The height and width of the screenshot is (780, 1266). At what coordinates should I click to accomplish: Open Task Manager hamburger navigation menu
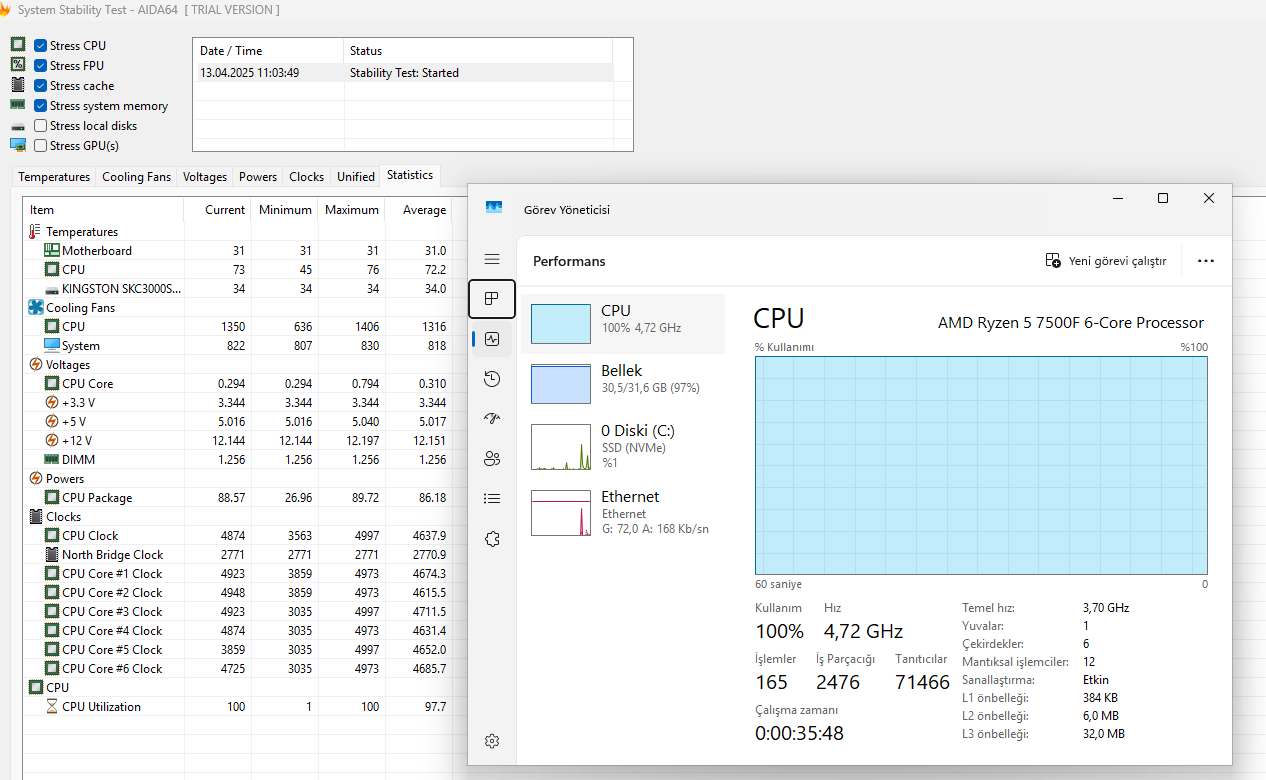(492, 259)
